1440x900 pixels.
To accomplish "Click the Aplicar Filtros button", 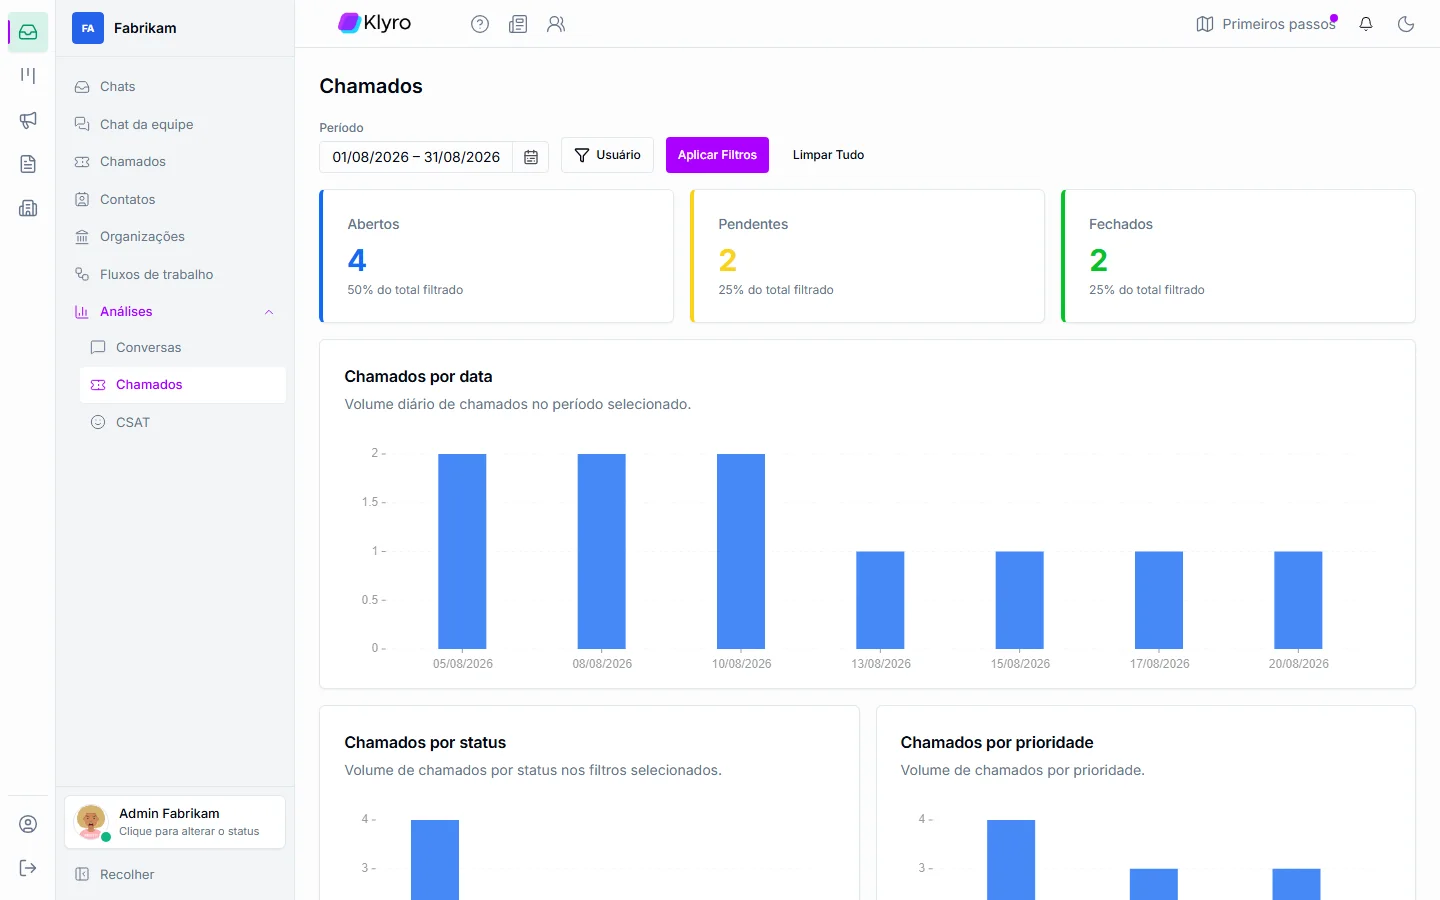I will (x=717, y=155).
